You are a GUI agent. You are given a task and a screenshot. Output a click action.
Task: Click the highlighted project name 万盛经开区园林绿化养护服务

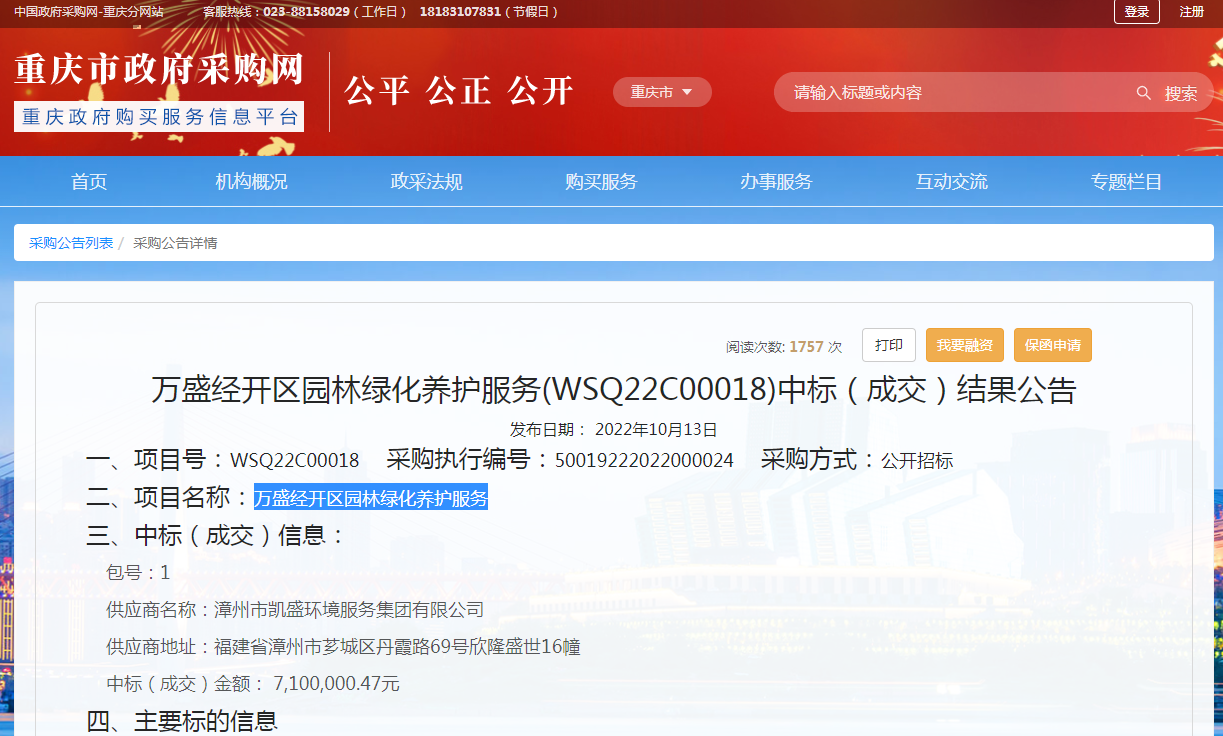point(371,497)
